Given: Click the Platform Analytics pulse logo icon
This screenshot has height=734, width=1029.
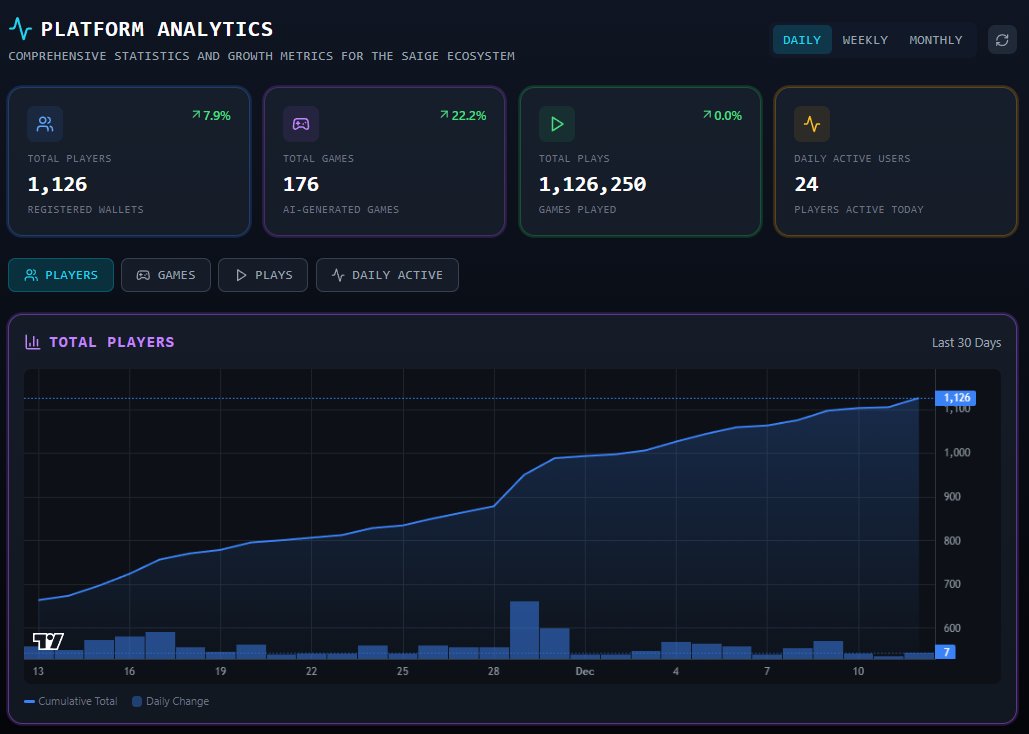Looking at the screenshot, I should coord(20,29).
